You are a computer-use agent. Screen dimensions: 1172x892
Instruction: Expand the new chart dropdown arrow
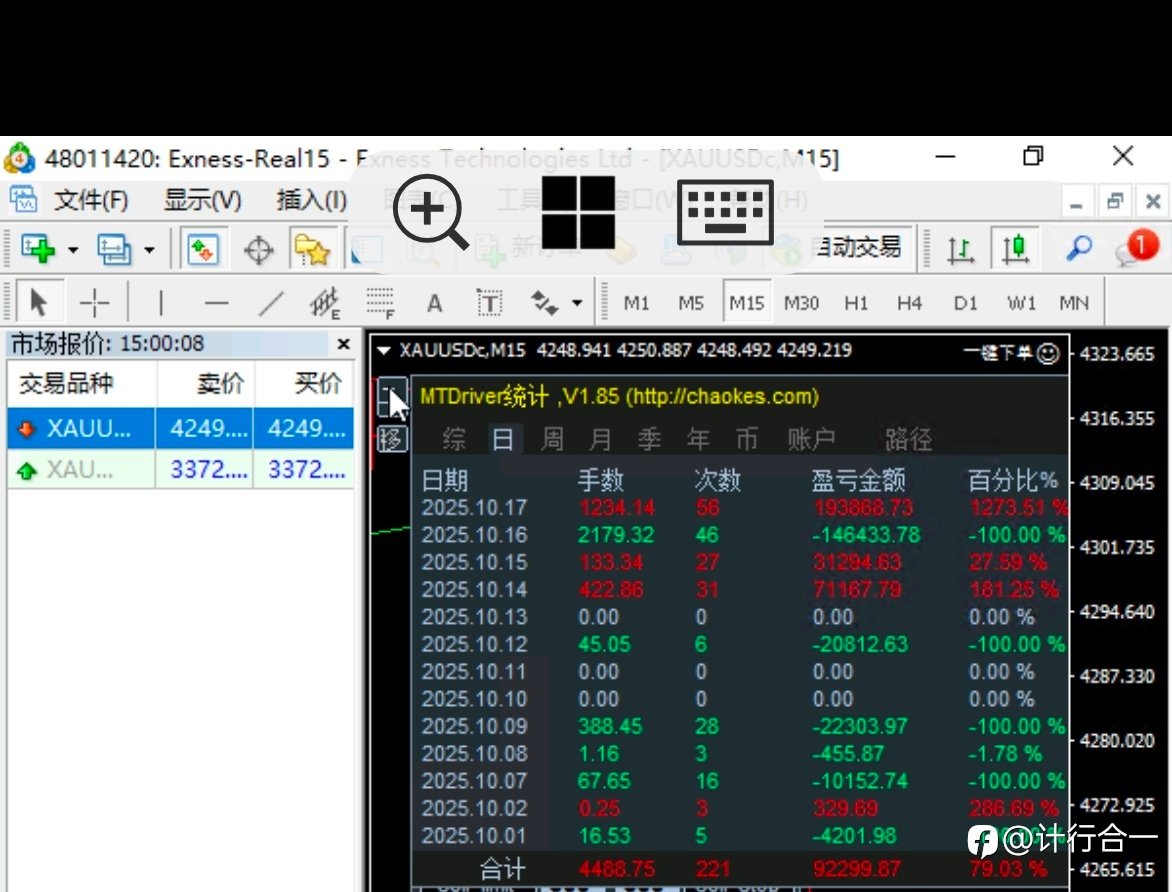tap(73, 250)
